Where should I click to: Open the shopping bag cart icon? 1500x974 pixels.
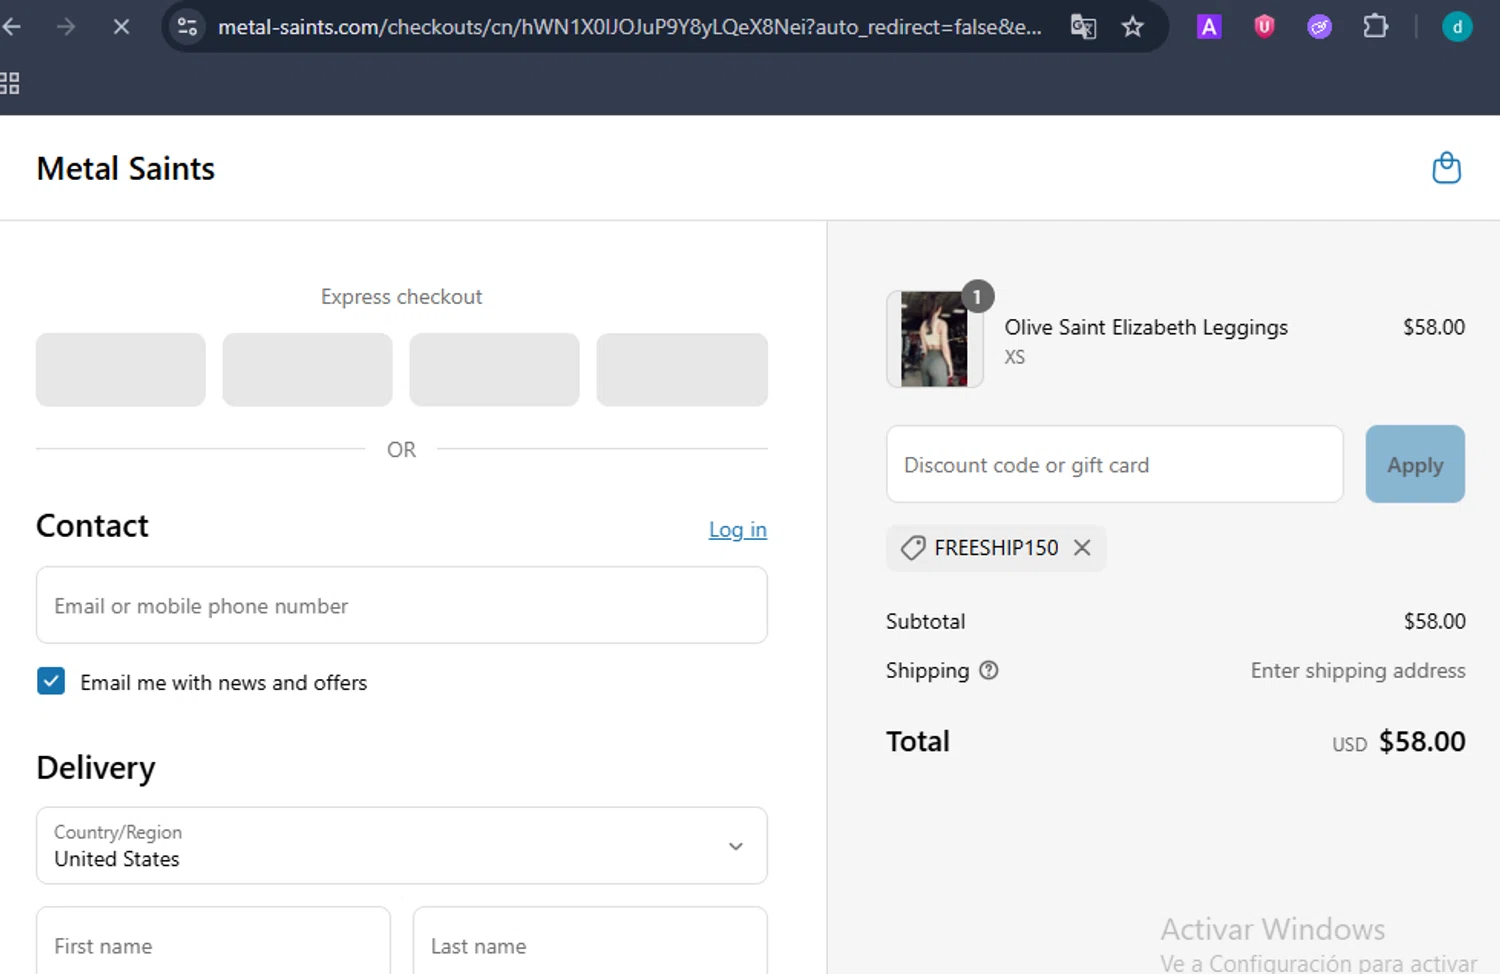[x=1446, y=168]
